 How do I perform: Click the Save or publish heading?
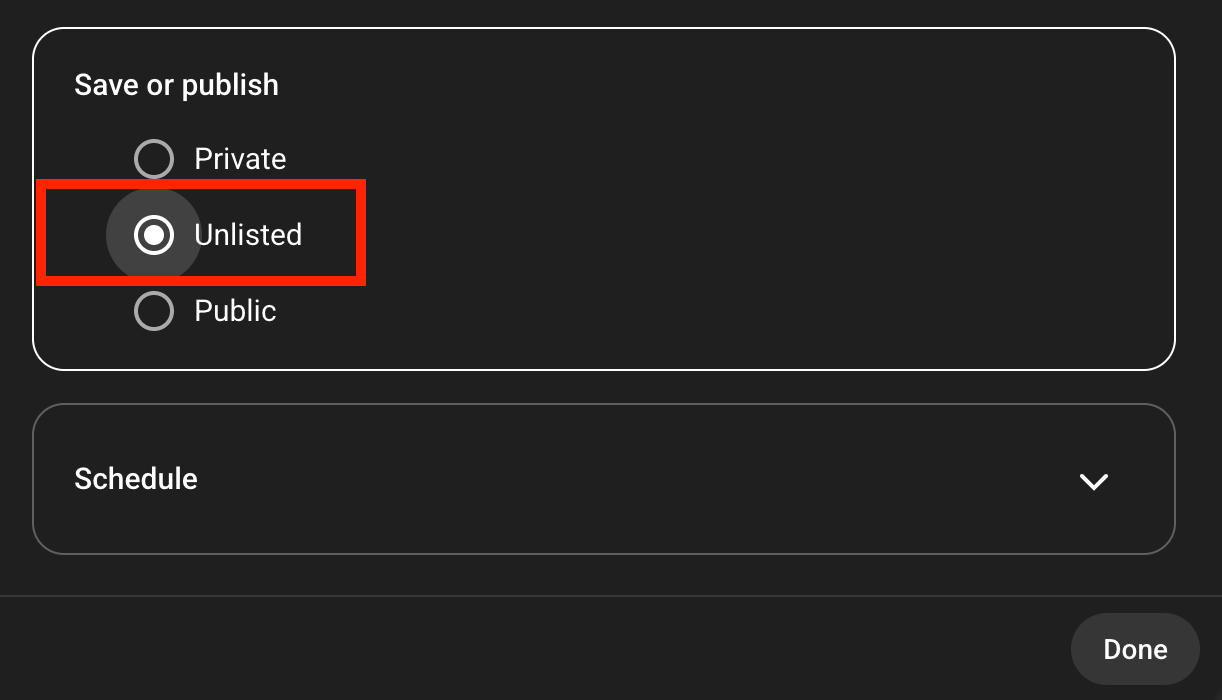[x=176, y=85]
